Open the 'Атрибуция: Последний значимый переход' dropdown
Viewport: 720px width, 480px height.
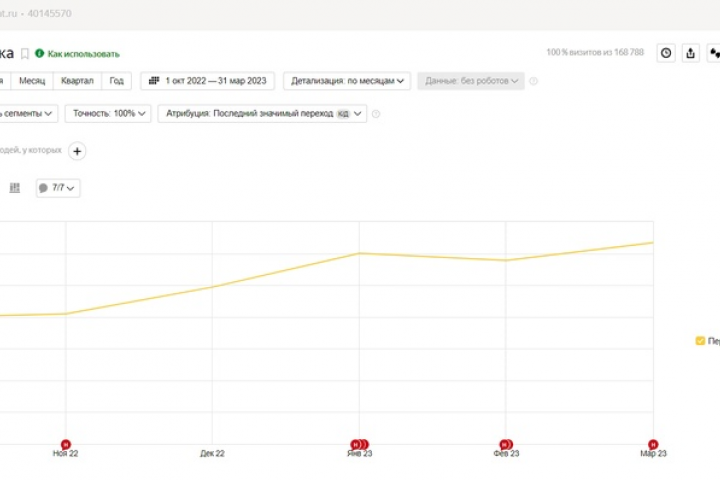point(262,113)
